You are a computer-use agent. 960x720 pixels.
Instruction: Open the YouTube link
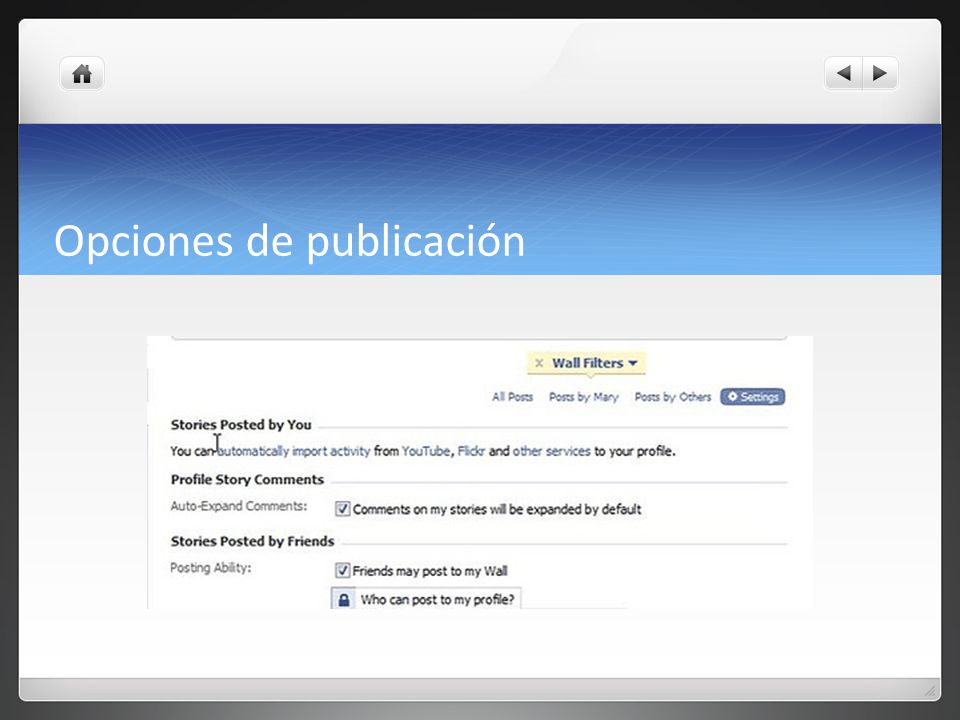[x=426, y=451]
